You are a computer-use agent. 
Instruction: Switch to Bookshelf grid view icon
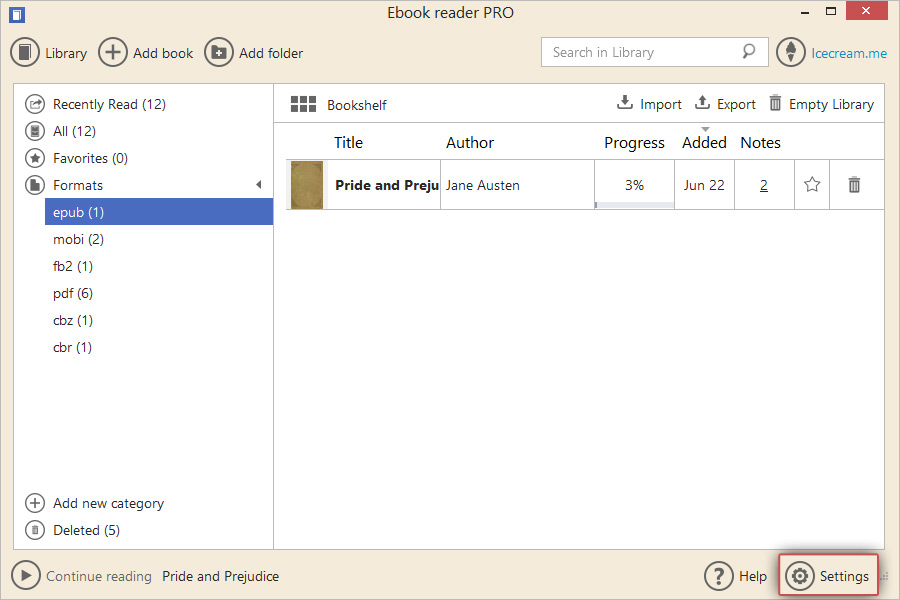pos(303,104)
